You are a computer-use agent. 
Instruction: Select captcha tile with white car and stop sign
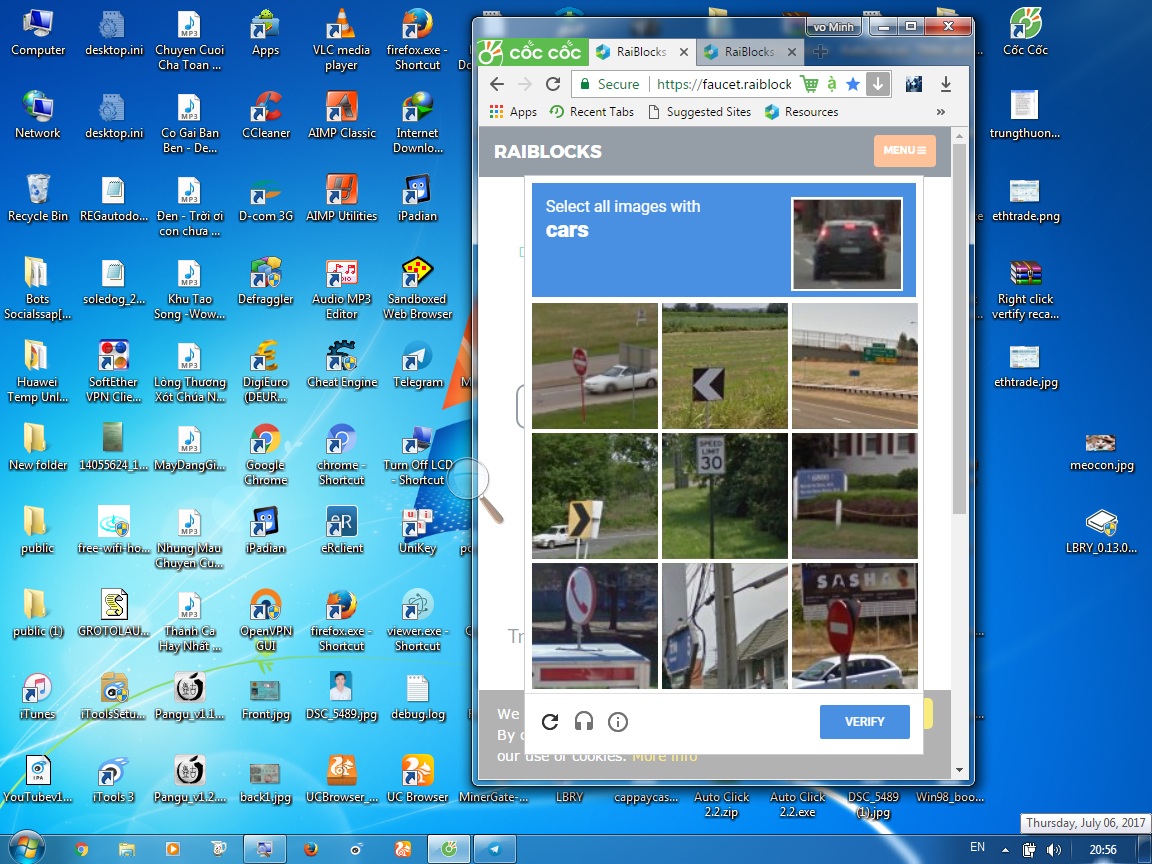(x=595, y=366)
